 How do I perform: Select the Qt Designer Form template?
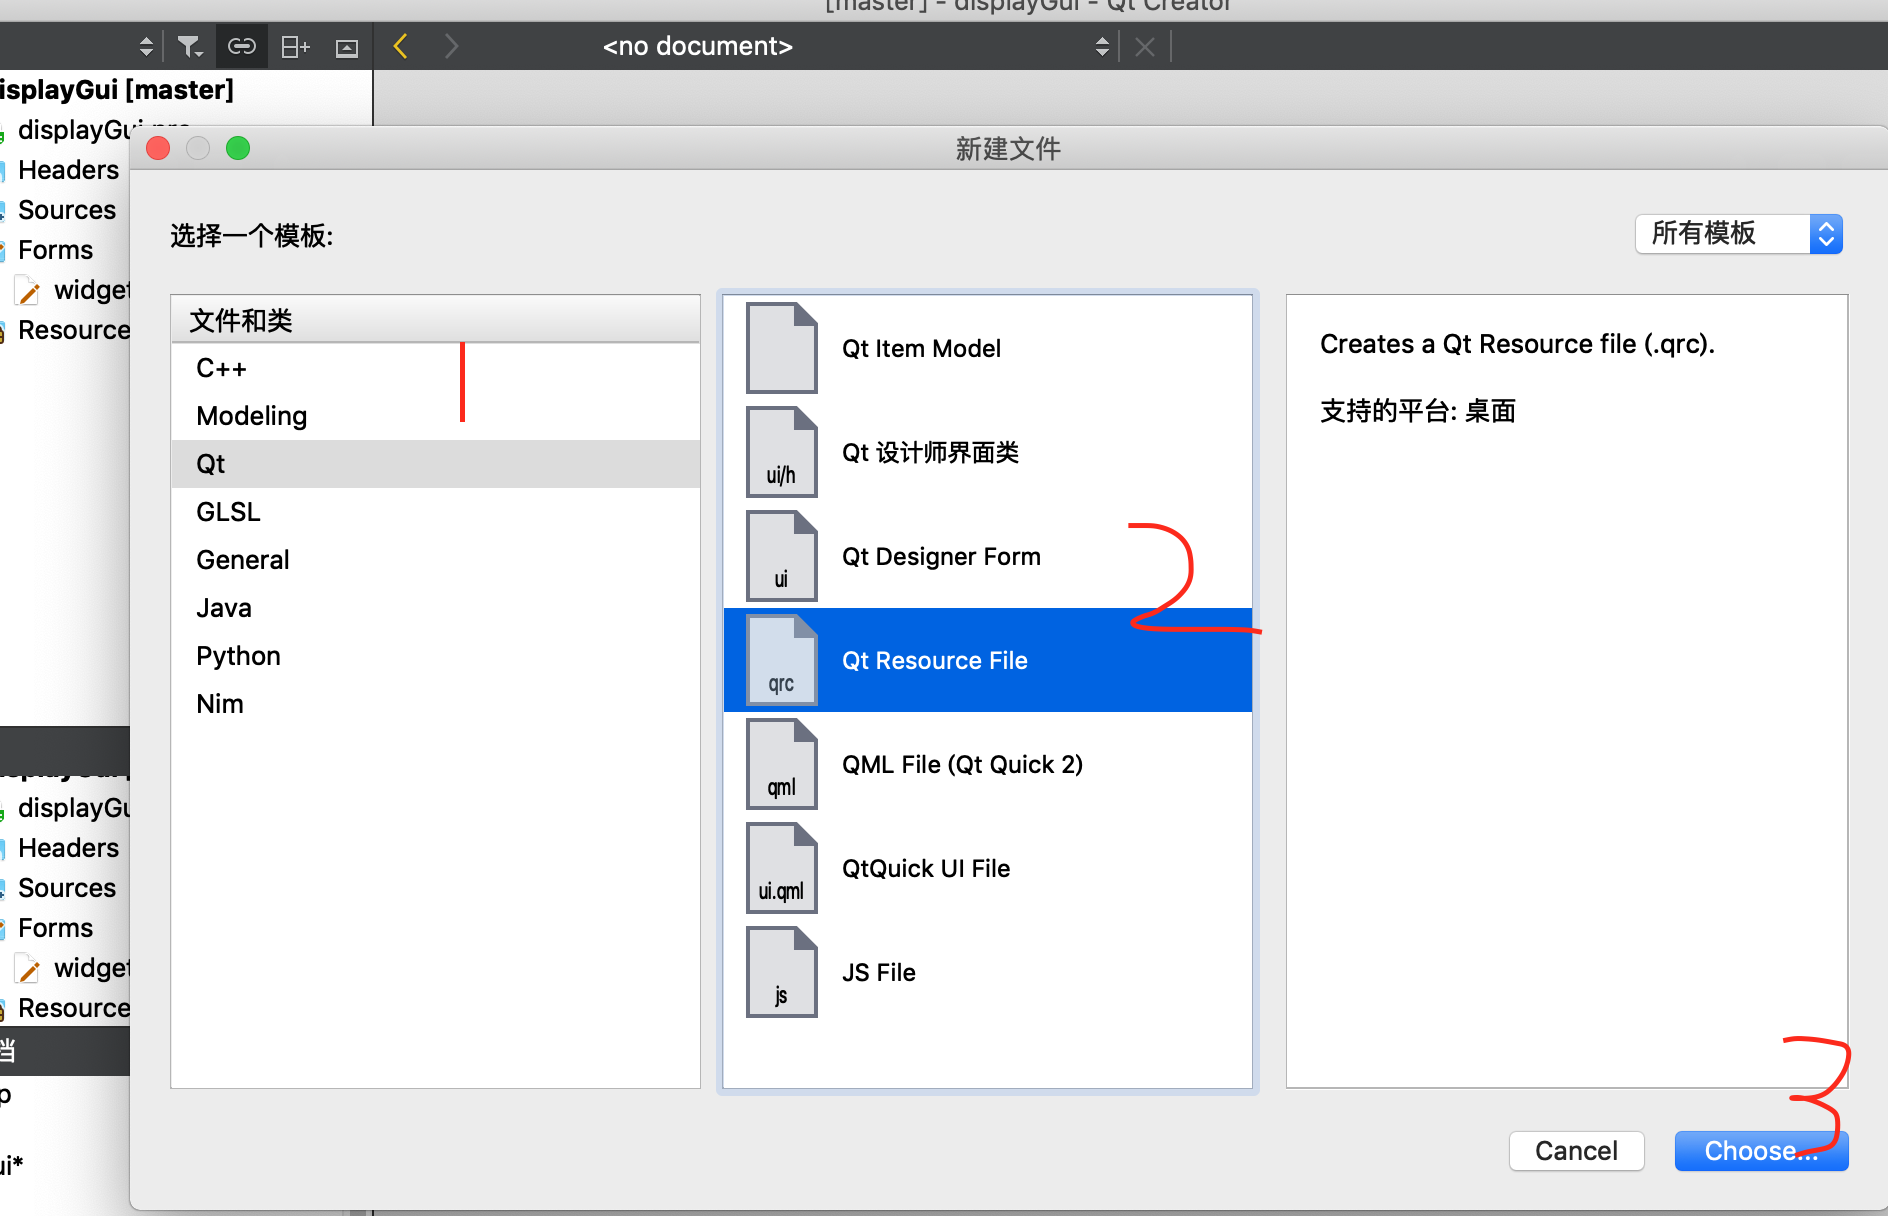[x=940, y=556]
